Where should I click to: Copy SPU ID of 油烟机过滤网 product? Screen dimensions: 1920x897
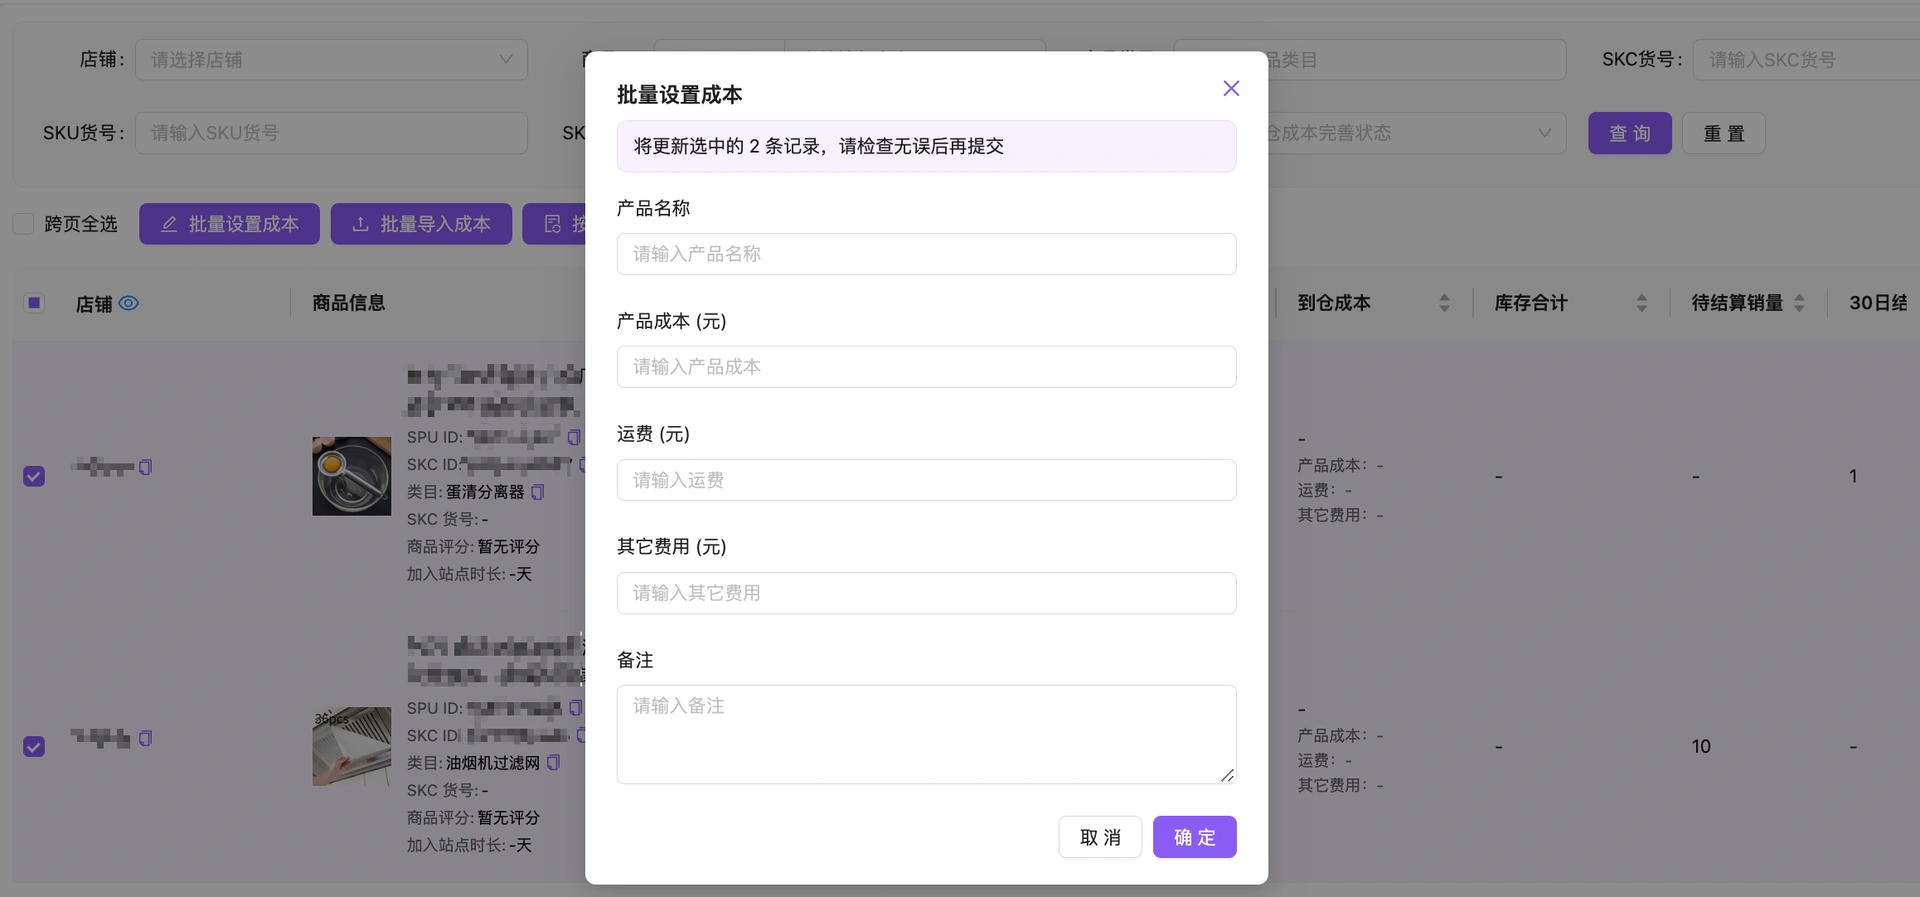(x=575, y=708)
